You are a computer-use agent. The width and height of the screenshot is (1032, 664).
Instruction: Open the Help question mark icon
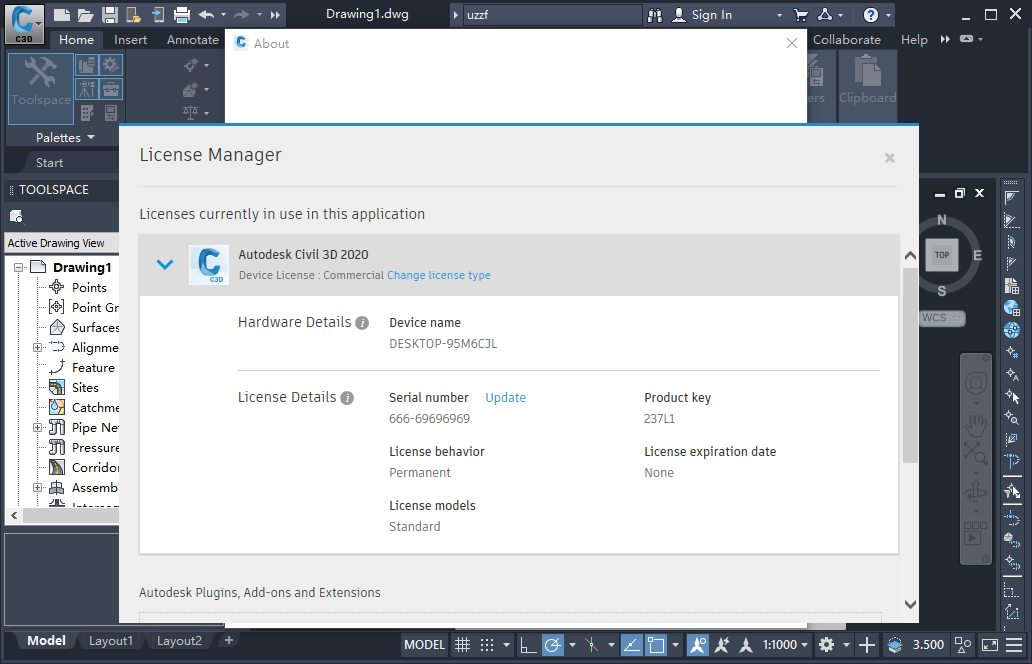(871, 14)
